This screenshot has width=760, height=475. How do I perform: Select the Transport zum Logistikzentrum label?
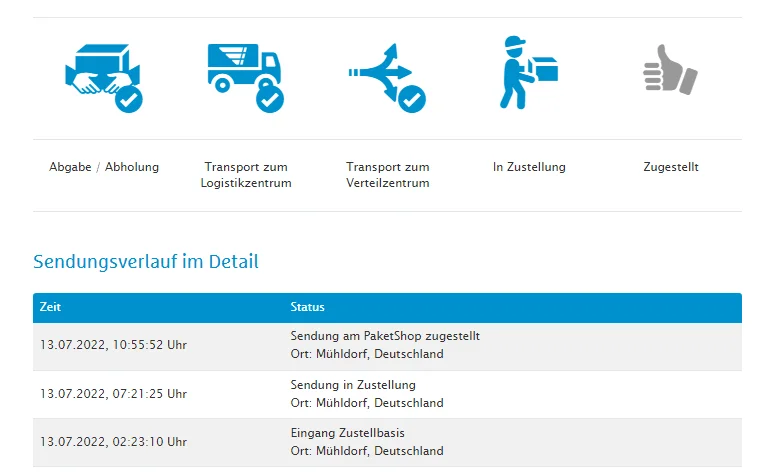[x=246, y=175]
